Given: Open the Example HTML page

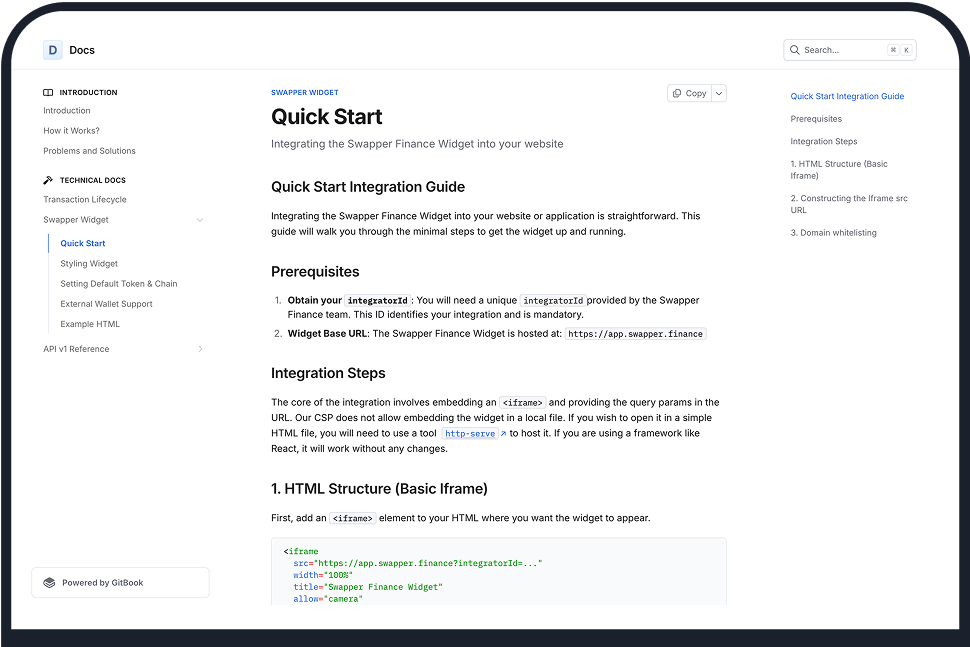Looking at the screenshot, I should pos(90,324).
